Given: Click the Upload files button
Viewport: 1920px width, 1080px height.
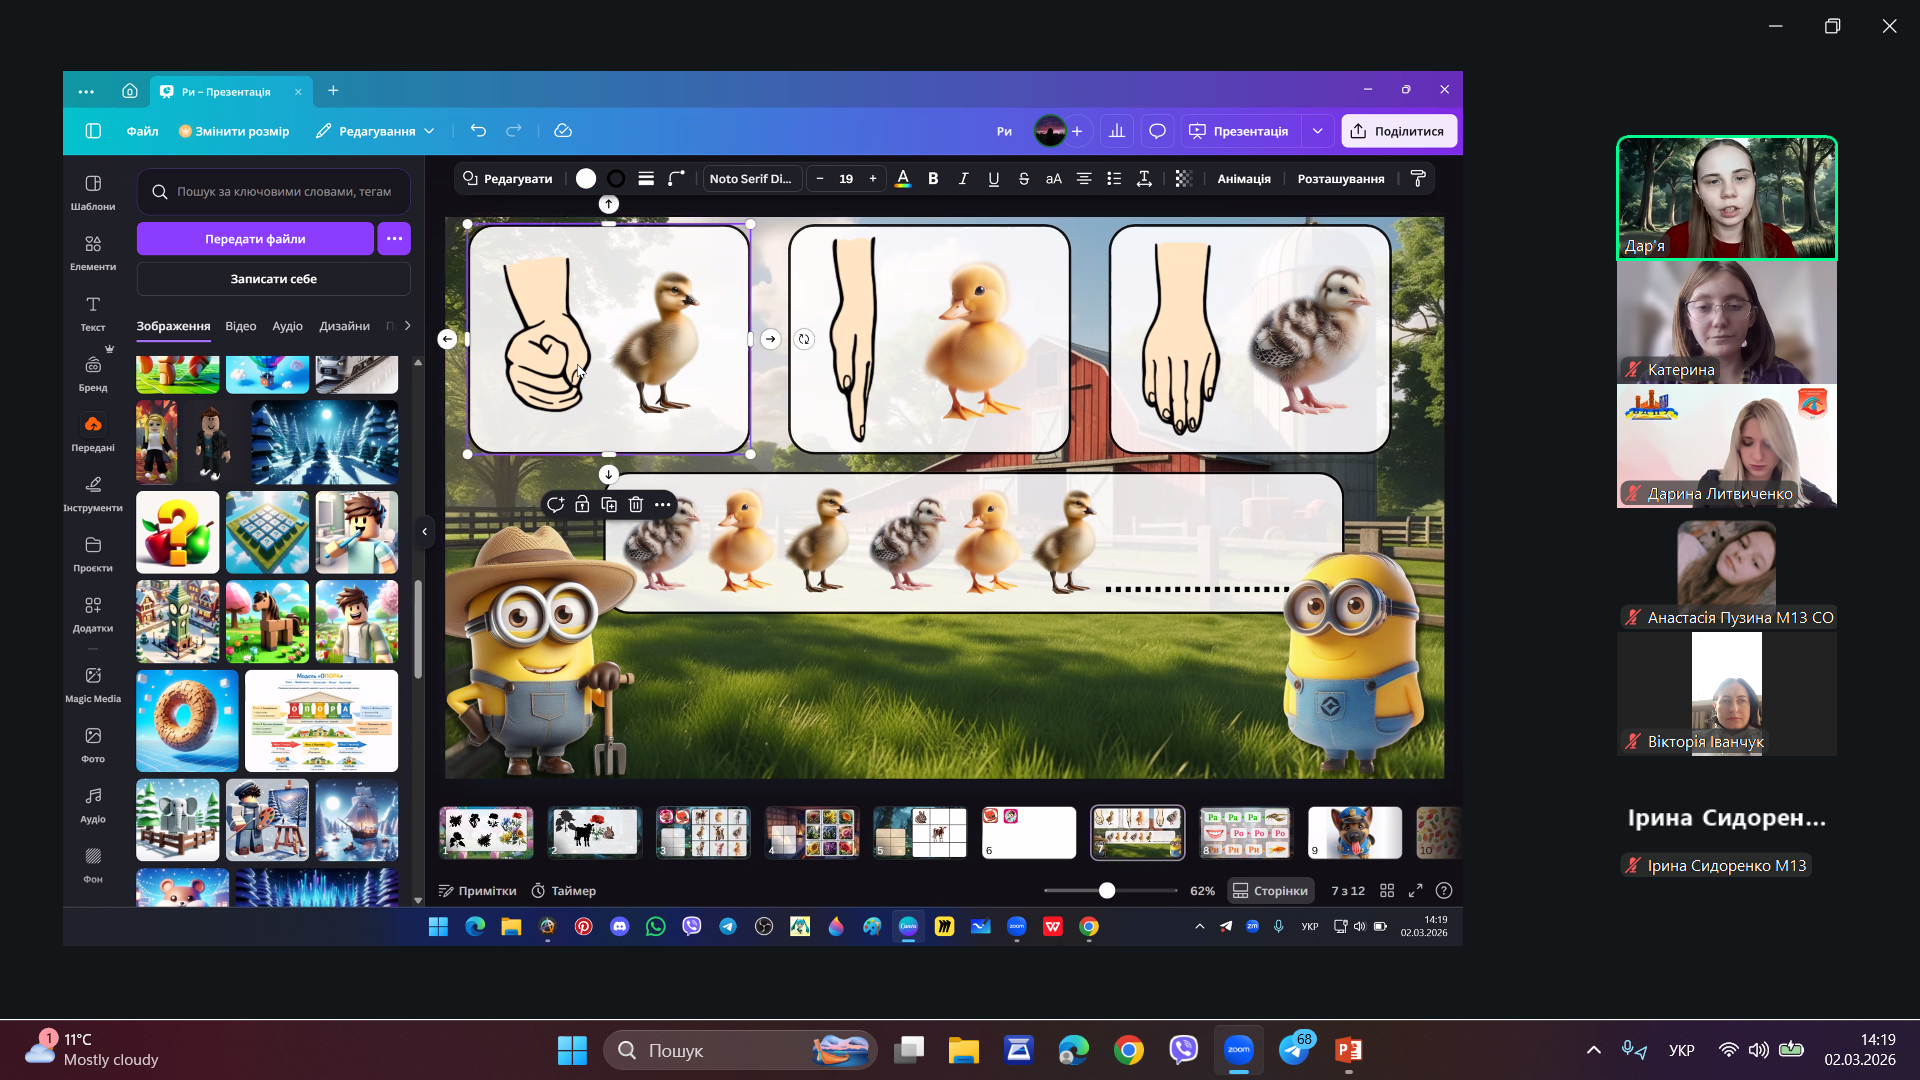Looking at the screenshot, I should (255, 239).
